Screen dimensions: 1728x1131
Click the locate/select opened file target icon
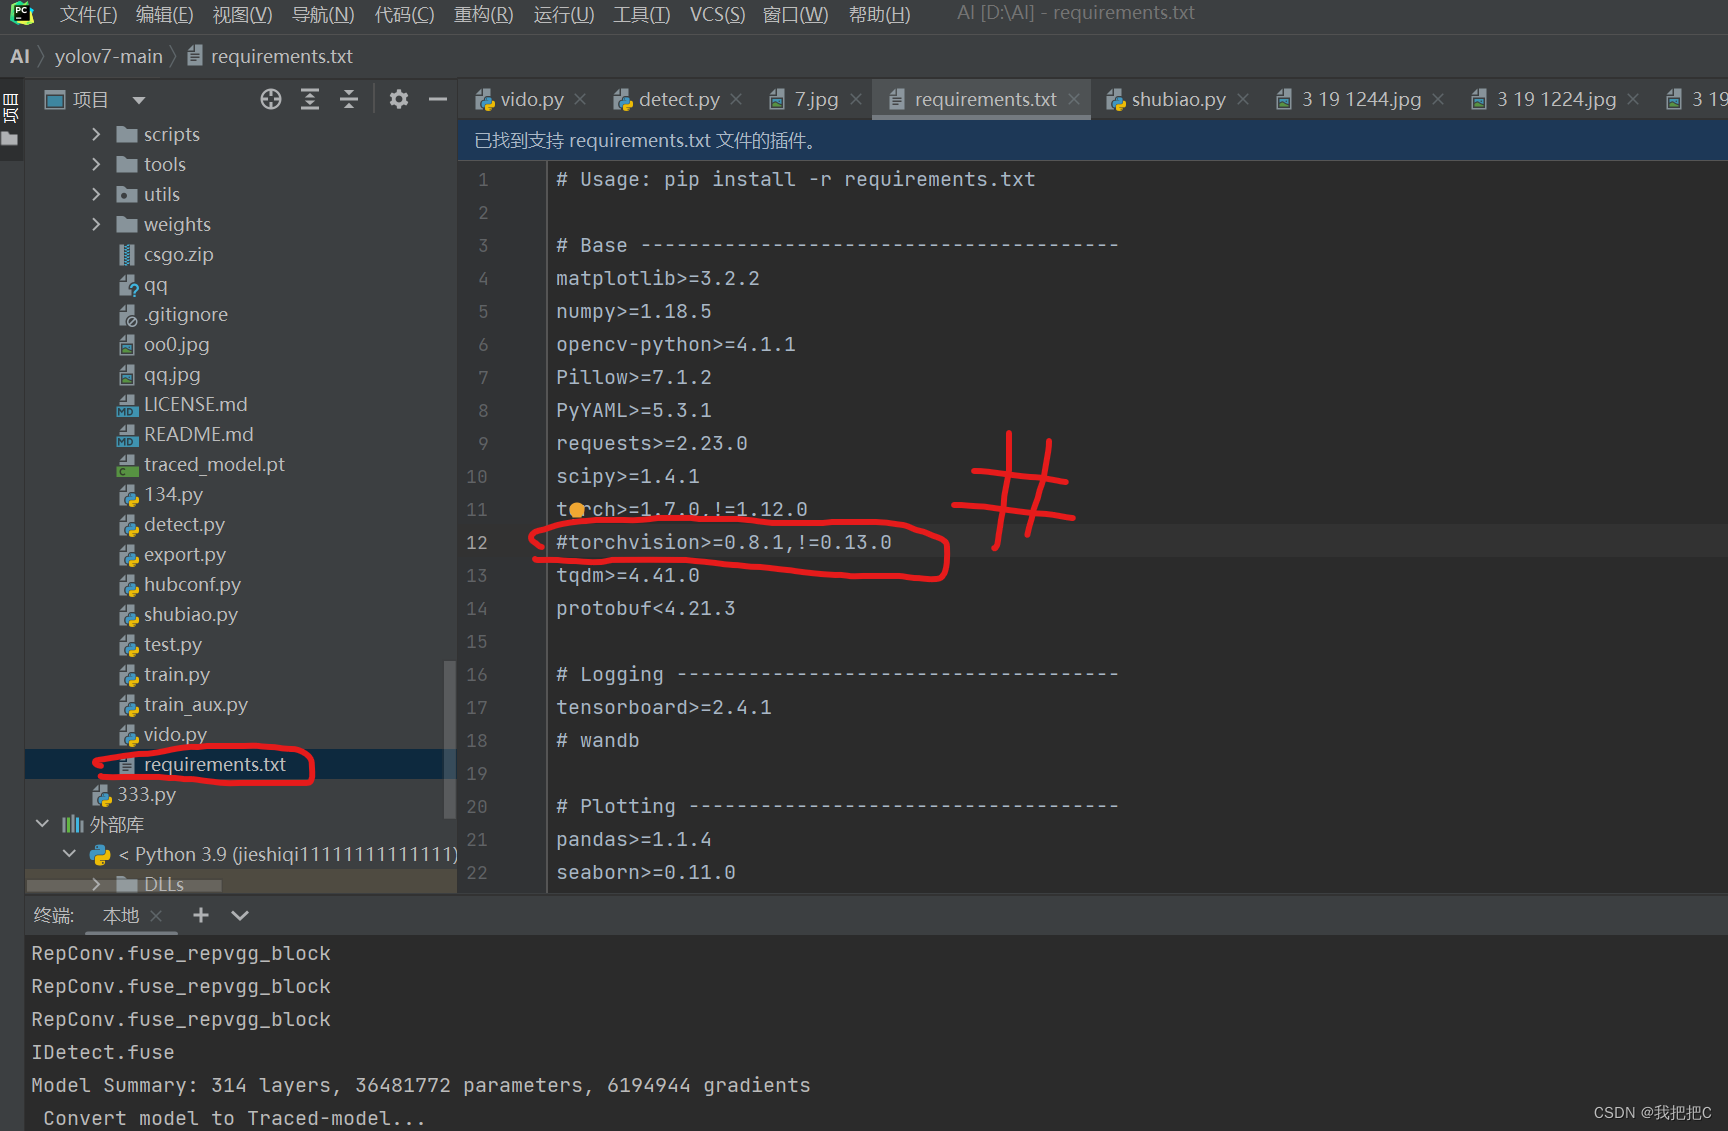point(270,99)
